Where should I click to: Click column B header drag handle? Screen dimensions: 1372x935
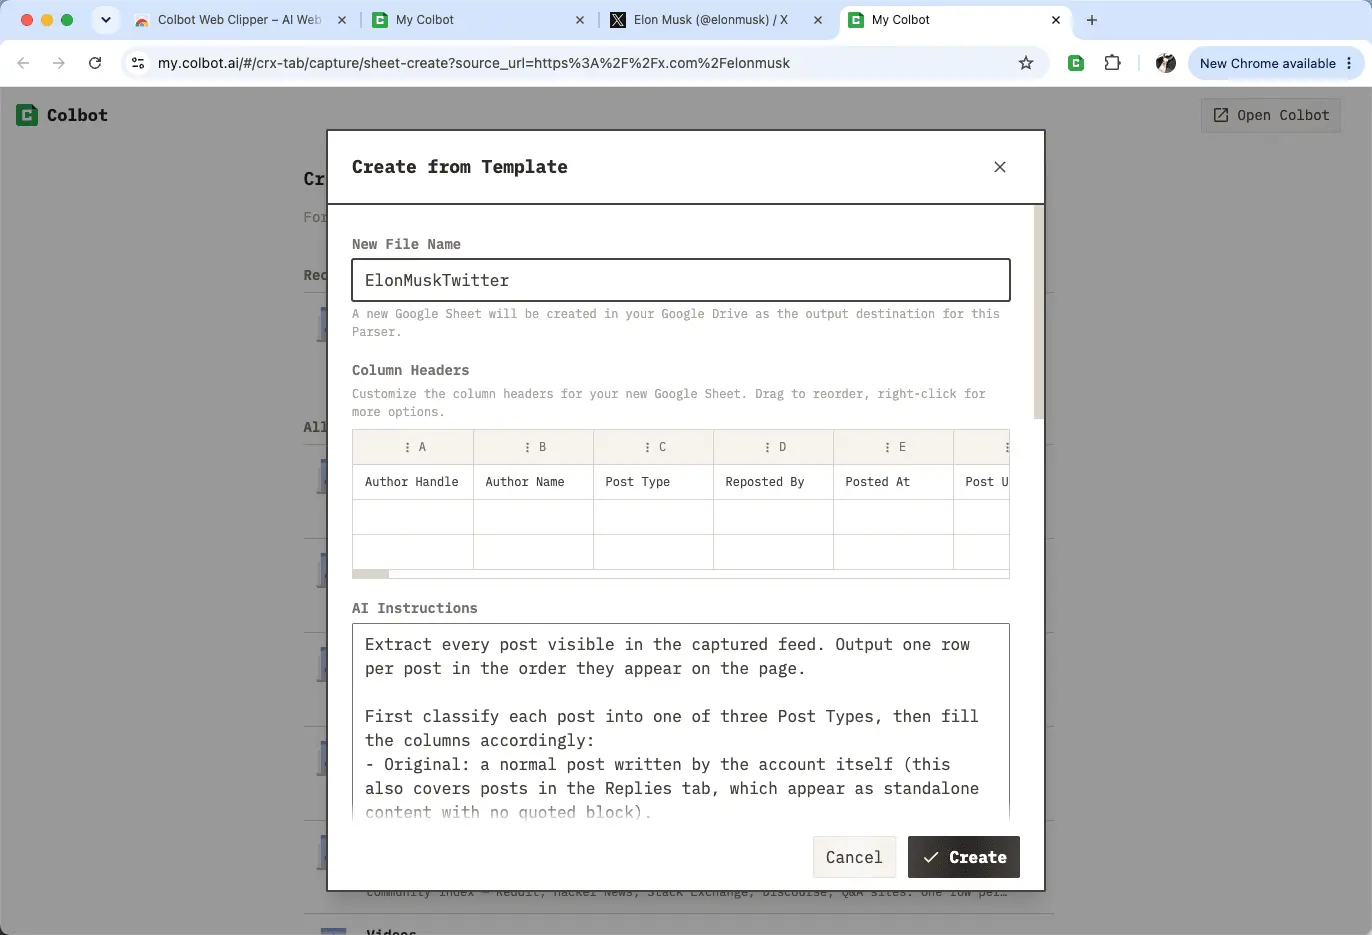[x=527, y=447]
